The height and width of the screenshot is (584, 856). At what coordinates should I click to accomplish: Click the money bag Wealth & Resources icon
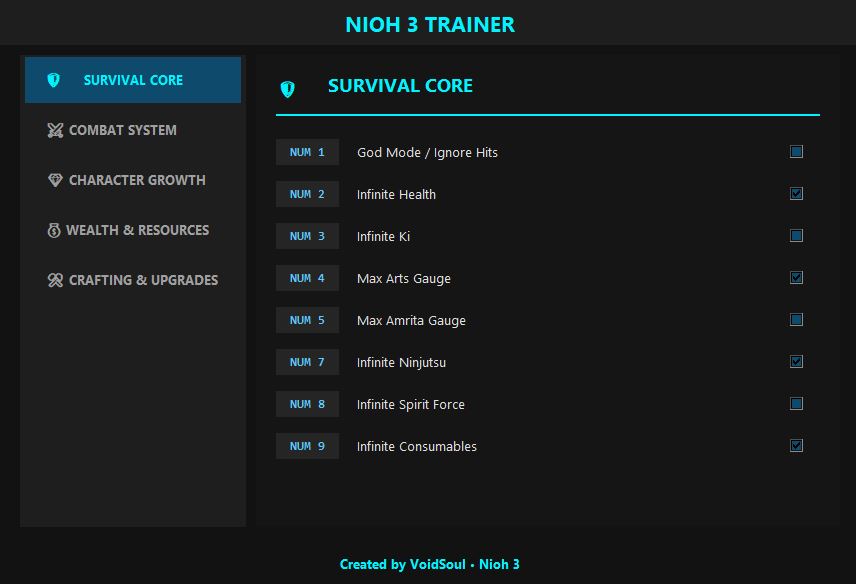point(54,230)
